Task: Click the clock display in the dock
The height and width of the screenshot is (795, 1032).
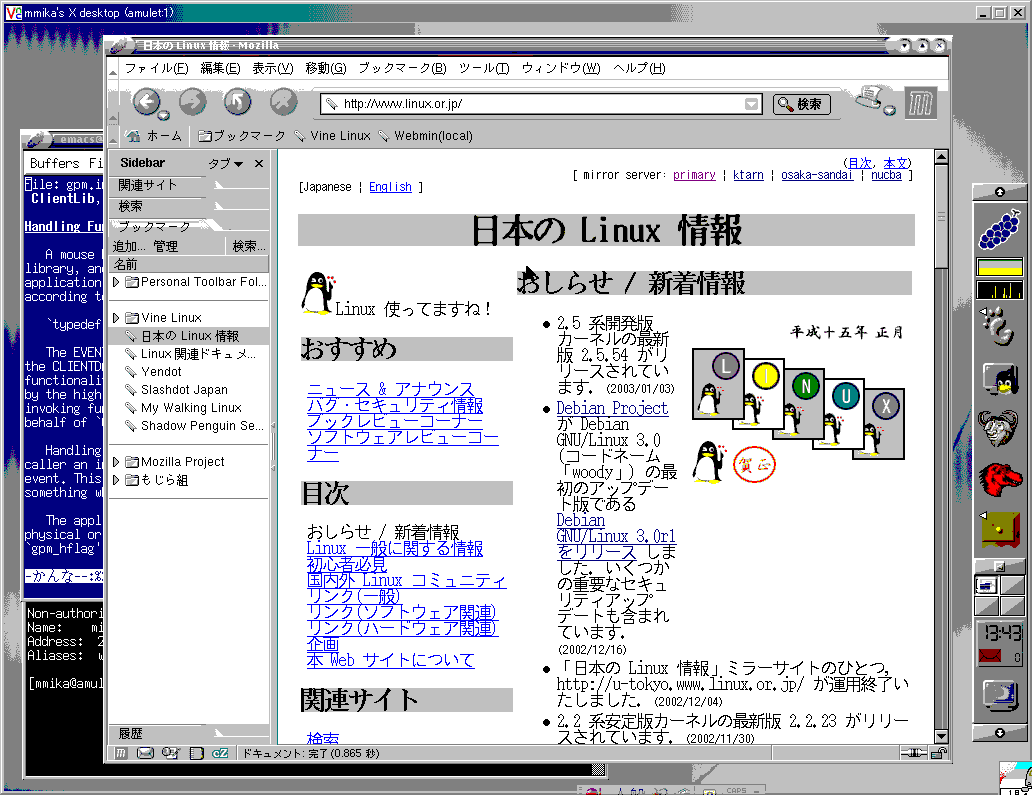Action: [1002, 633]
